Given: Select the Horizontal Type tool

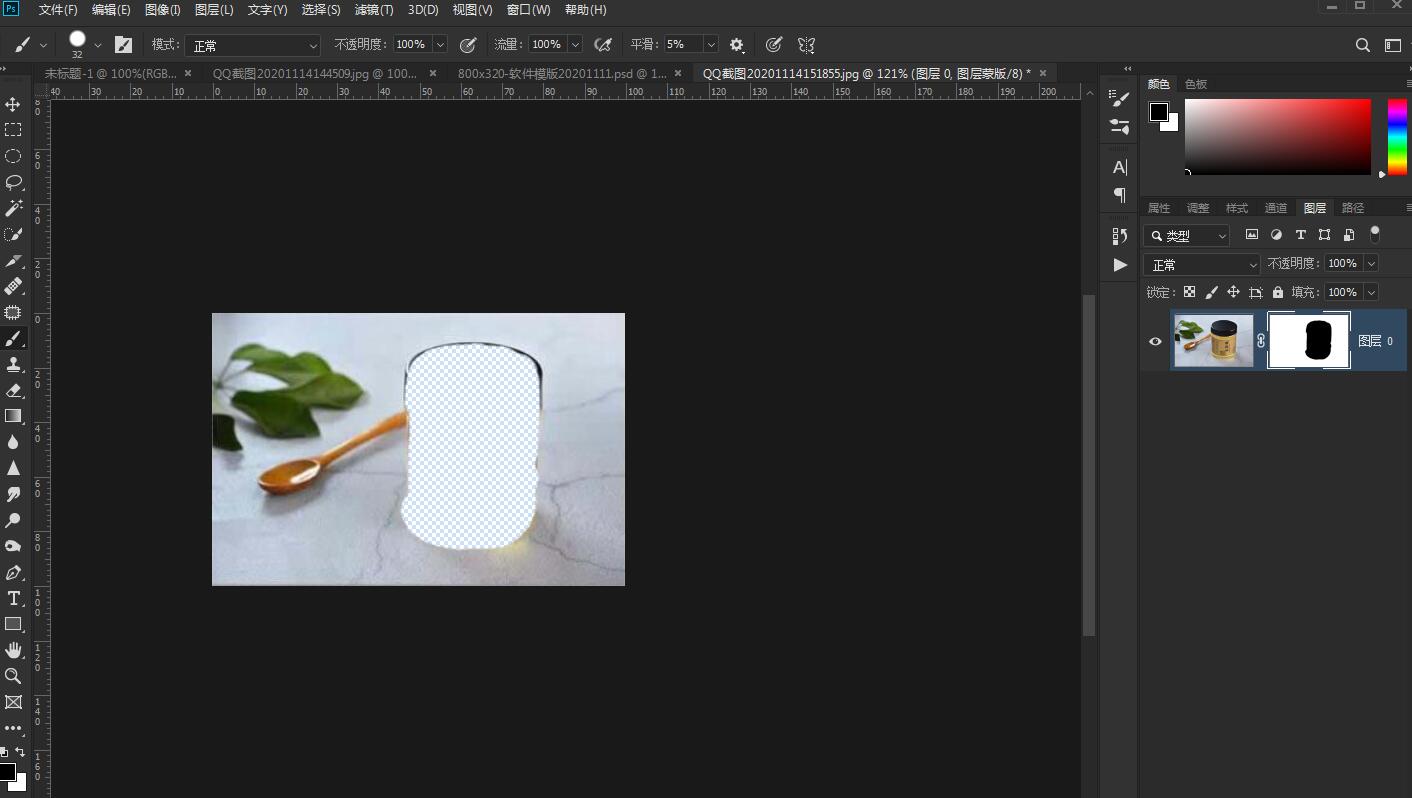Looking at the screenshot, I should 13,598.
